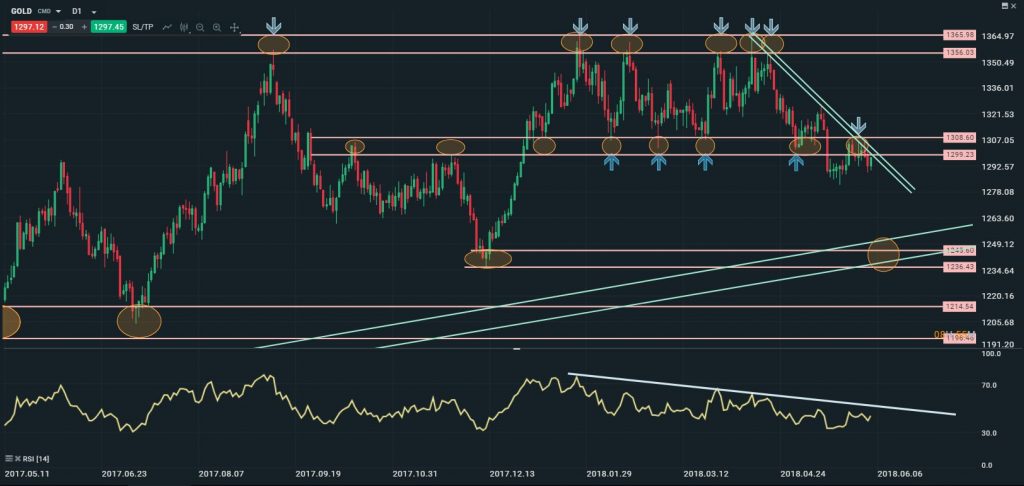Screen dimensions: 1024x486
Task: Select the 1365.98 horizontal line label
Action: 959,35
